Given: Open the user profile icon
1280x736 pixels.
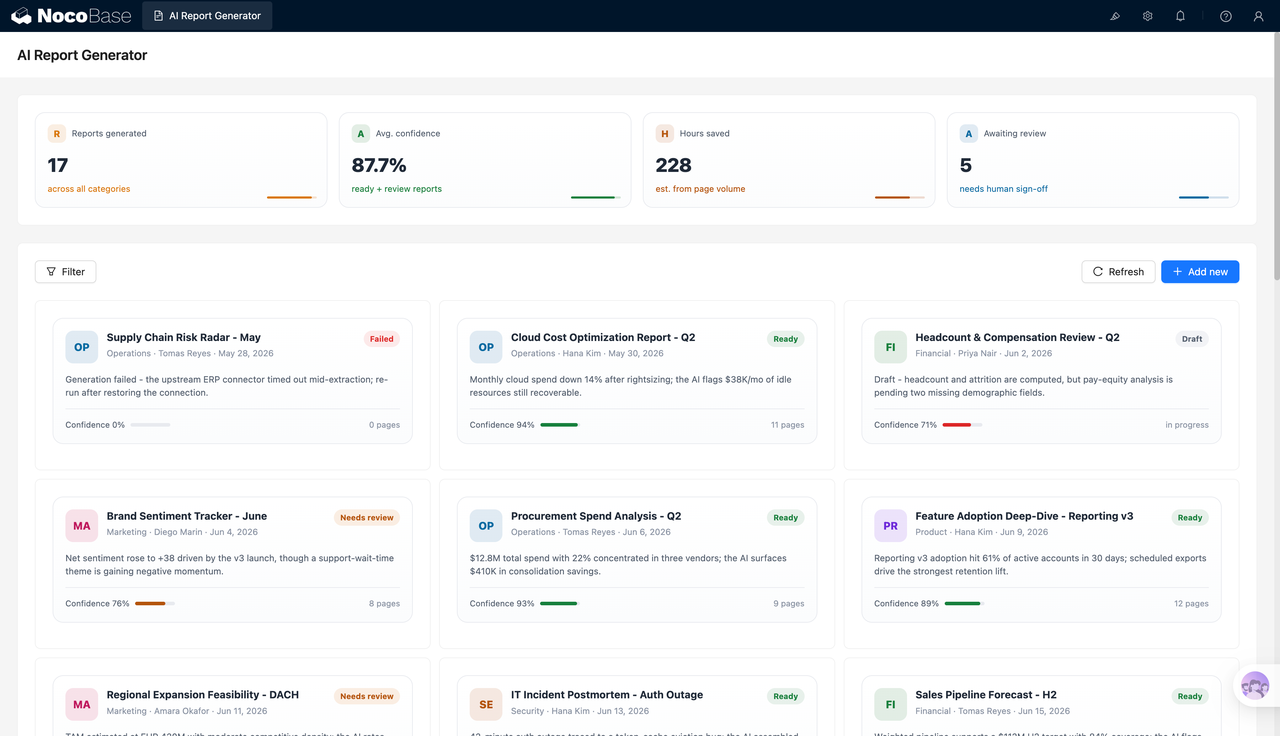Looking at the screenshot, I should pos(1259,16).
